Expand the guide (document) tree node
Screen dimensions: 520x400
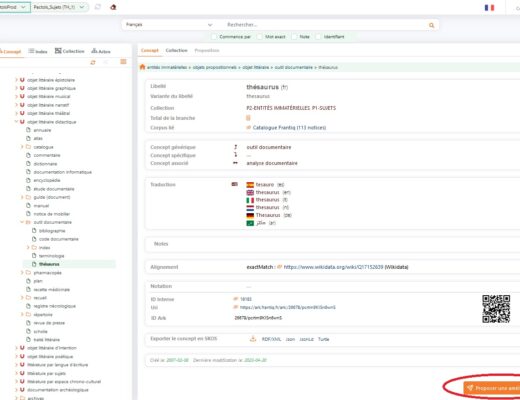pyautogui.click(x=22, y=197)
